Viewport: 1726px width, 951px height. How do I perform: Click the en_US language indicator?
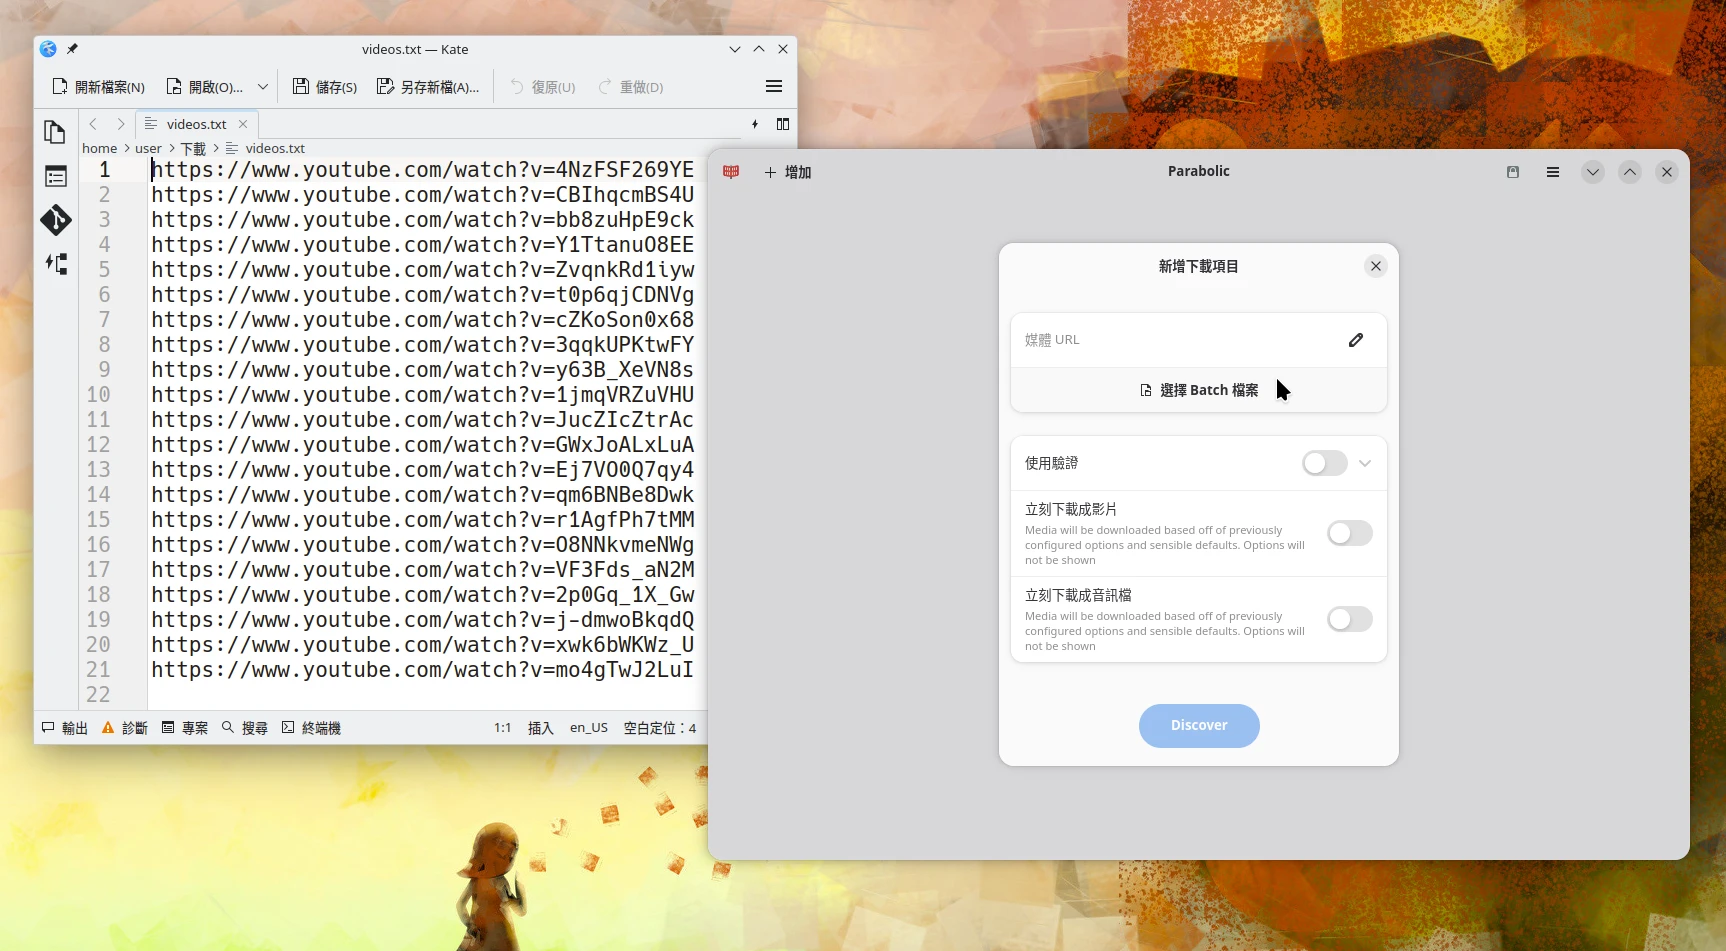[x=589, y=728]
